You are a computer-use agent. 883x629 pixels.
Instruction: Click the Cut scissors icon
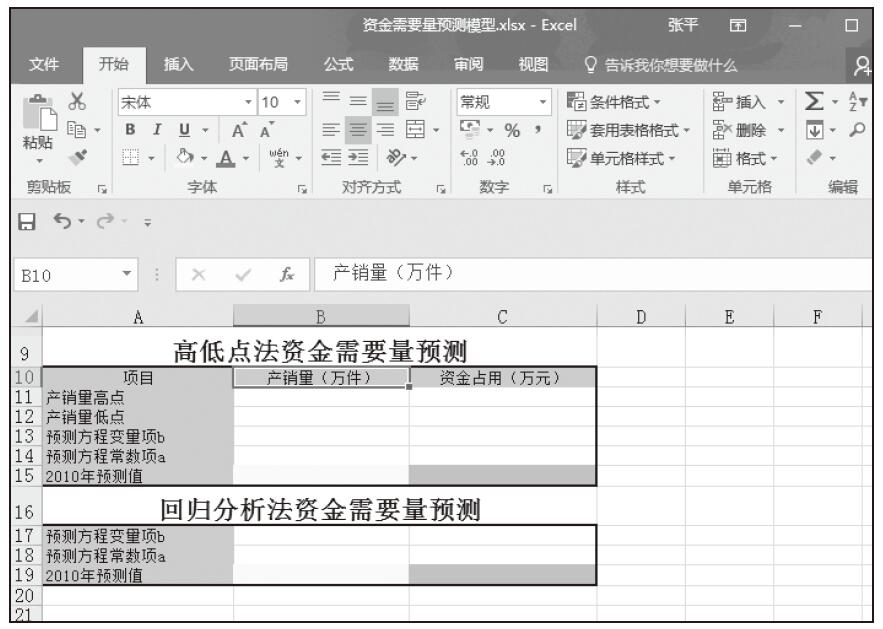[x=76, y=103]
